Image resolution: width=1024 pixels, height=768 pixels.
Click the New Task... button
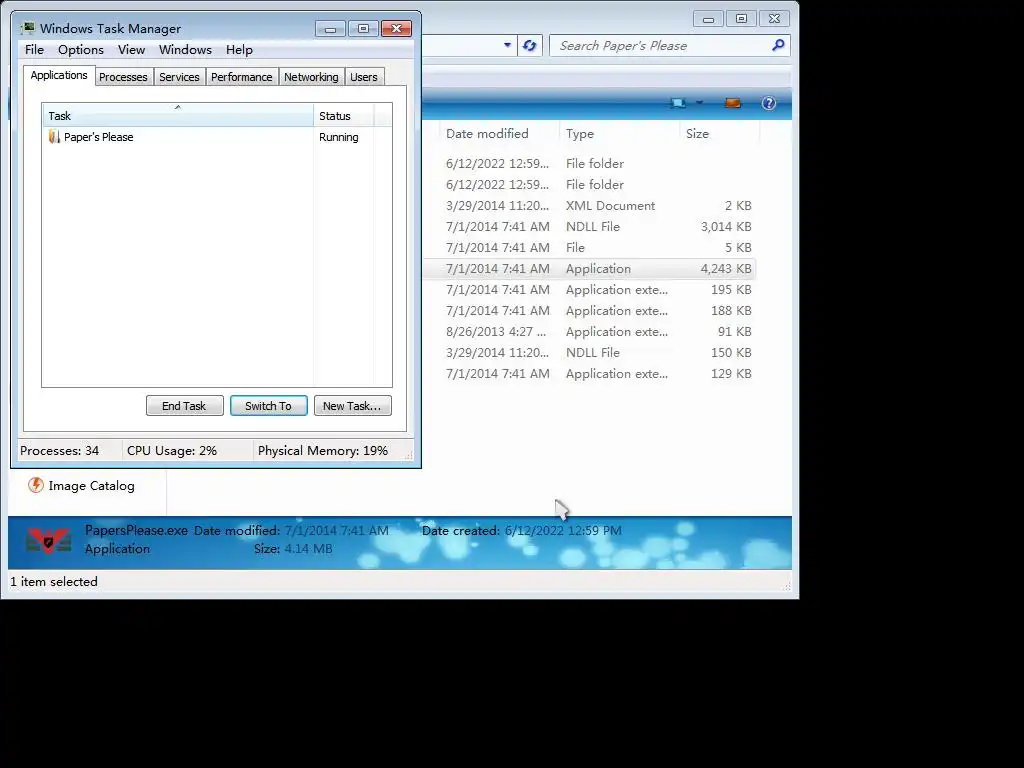352,406
